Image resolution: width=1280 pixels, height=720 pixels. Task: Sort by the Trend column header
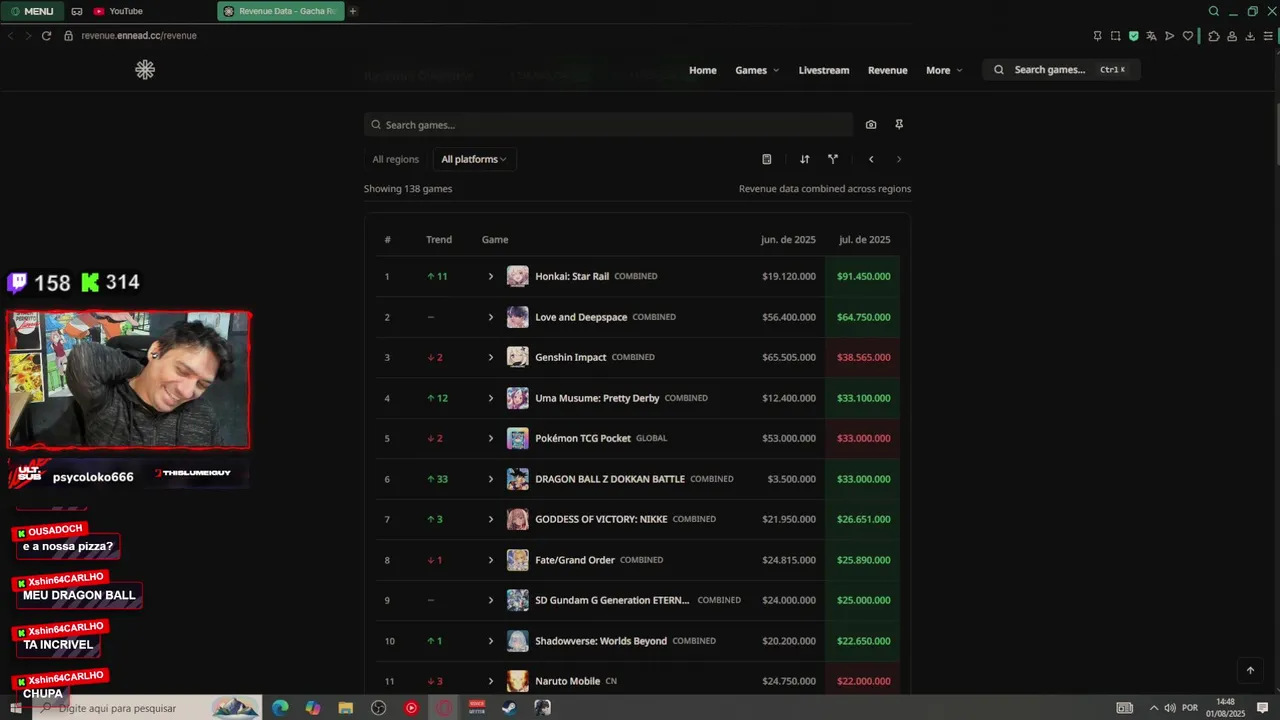click(439, 240)
